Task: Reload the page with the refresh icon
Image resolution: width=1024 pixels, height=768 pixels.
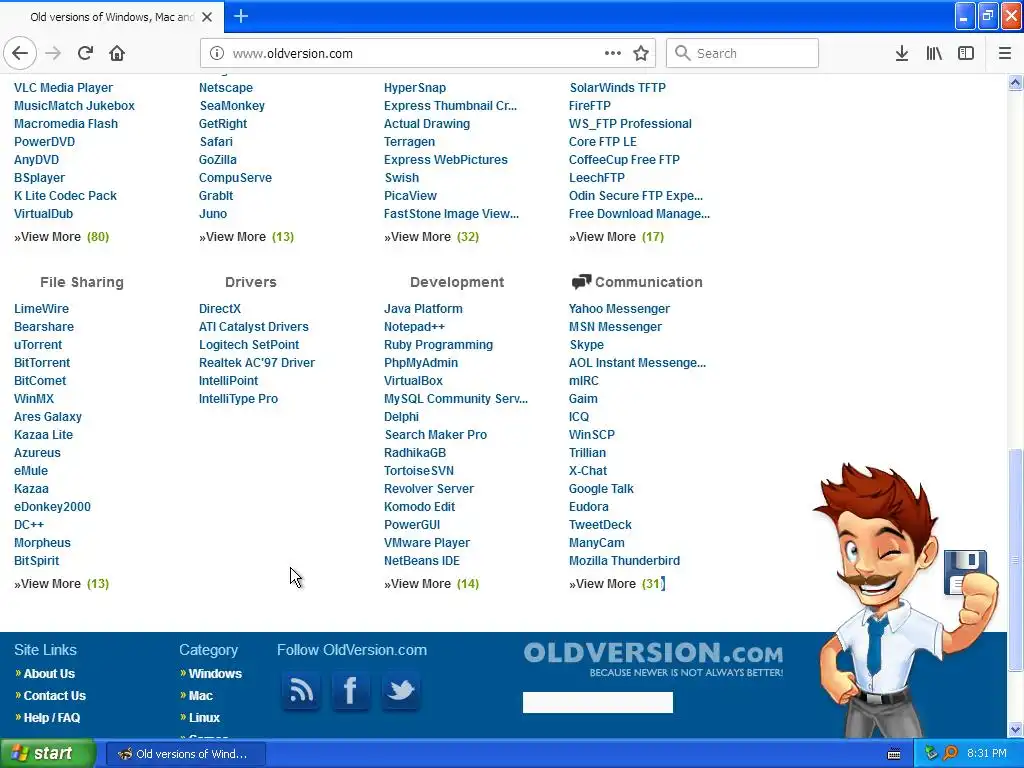Action: click(85, 53)
